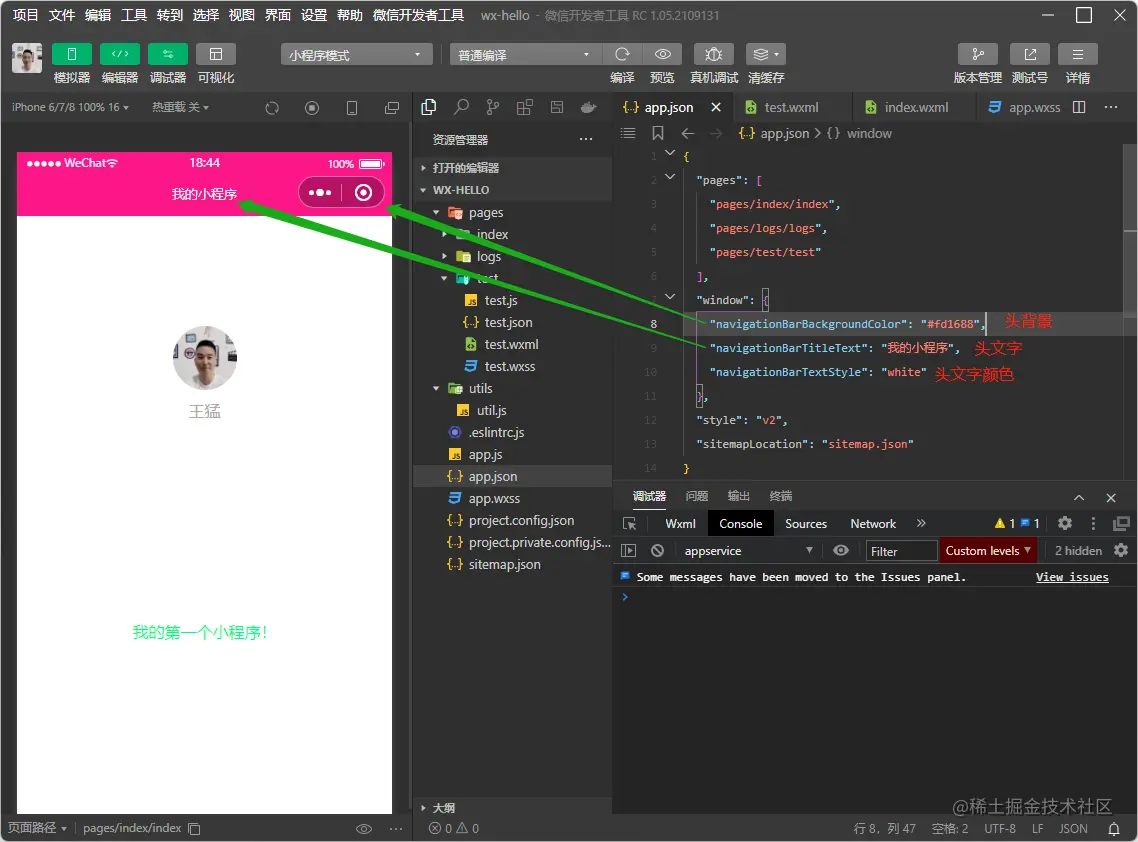Open the extensions sidebar icon
The width and height of the screenshot is (1138, 842).
click(x=525, y=107)
